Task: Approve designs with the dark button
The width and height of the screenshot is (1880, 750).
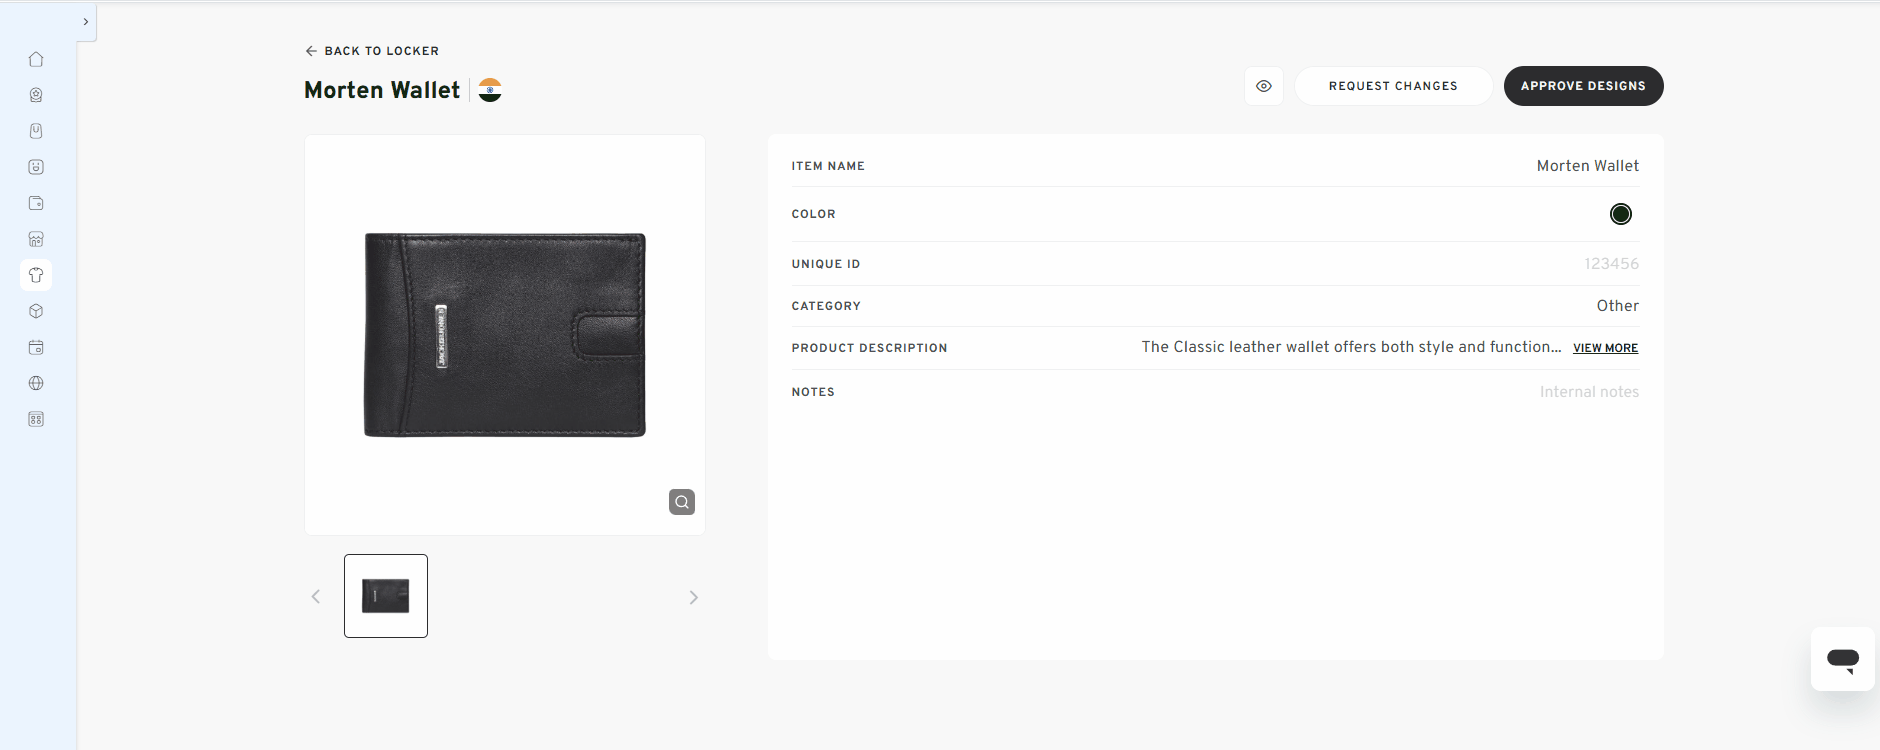Action: tap(1583, 86)
